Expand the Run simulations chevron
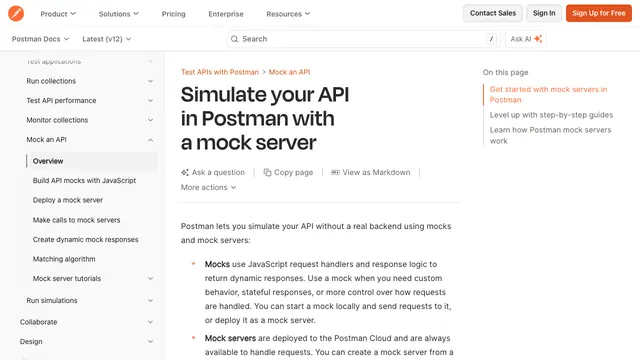 coord(150,301)
